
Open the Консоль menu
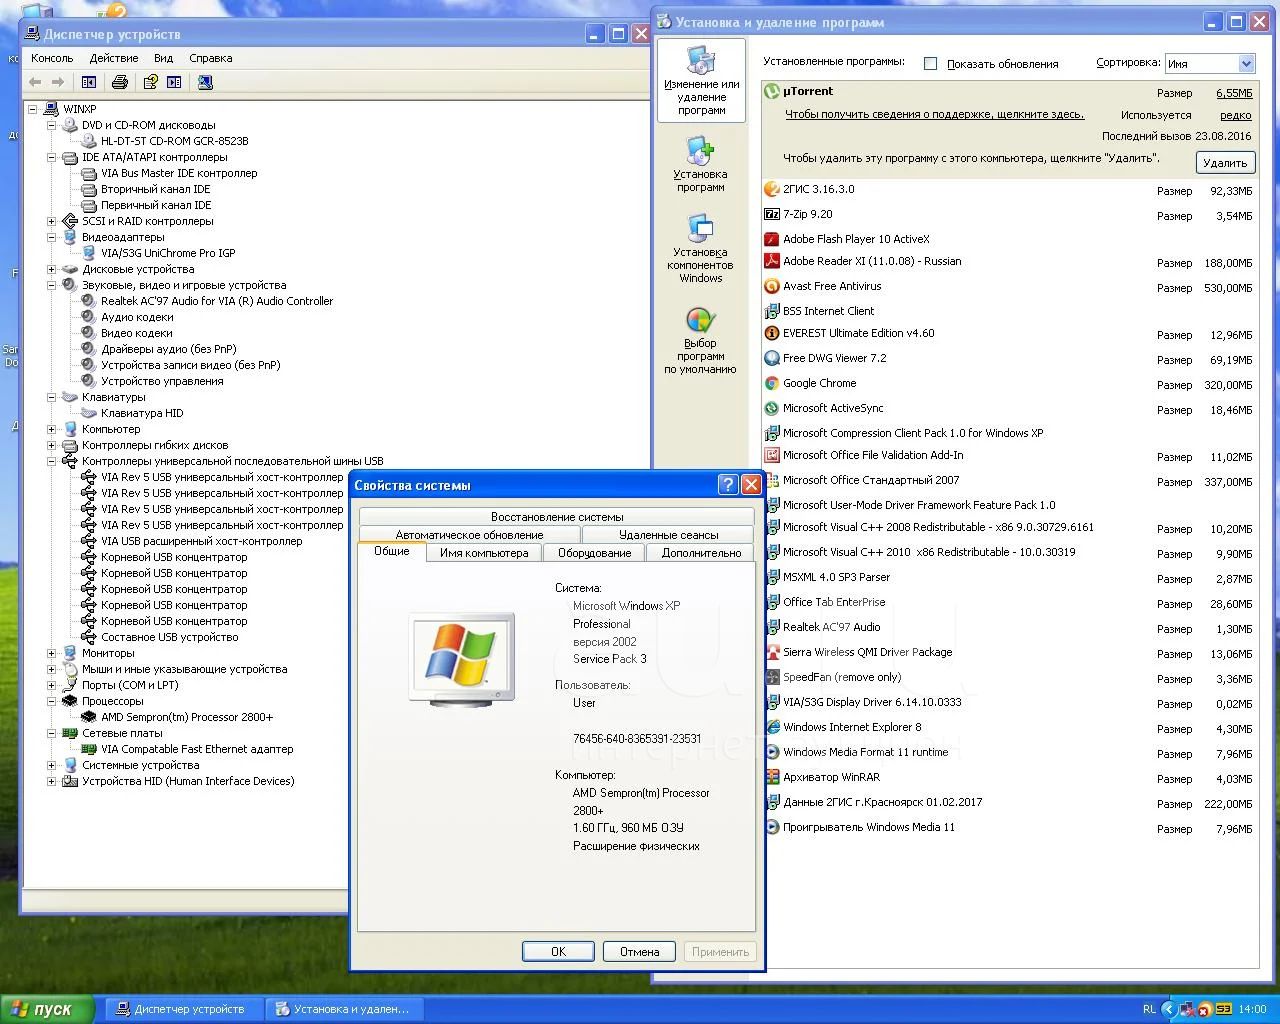pos(52,58)
